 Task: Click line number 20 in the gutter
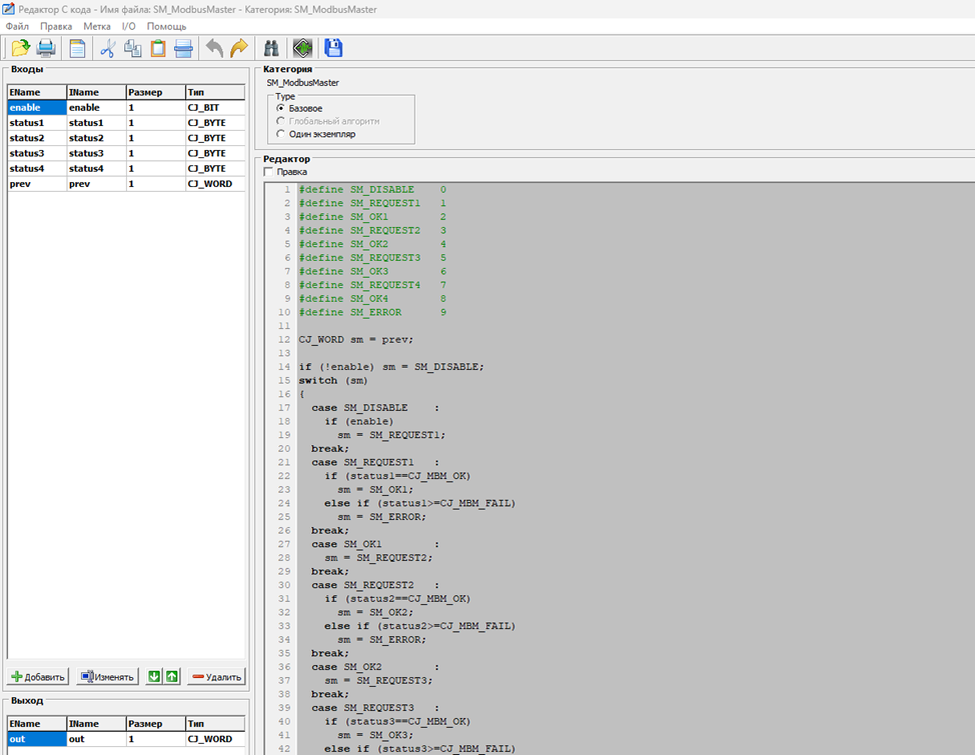(284, 449)
